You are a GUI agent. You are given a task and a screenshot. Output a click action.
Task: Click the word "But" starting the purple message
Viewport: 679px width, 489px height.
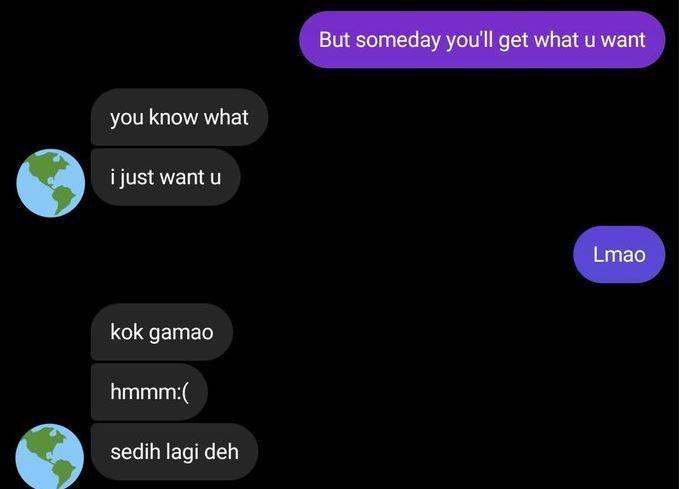pos(334,40)
